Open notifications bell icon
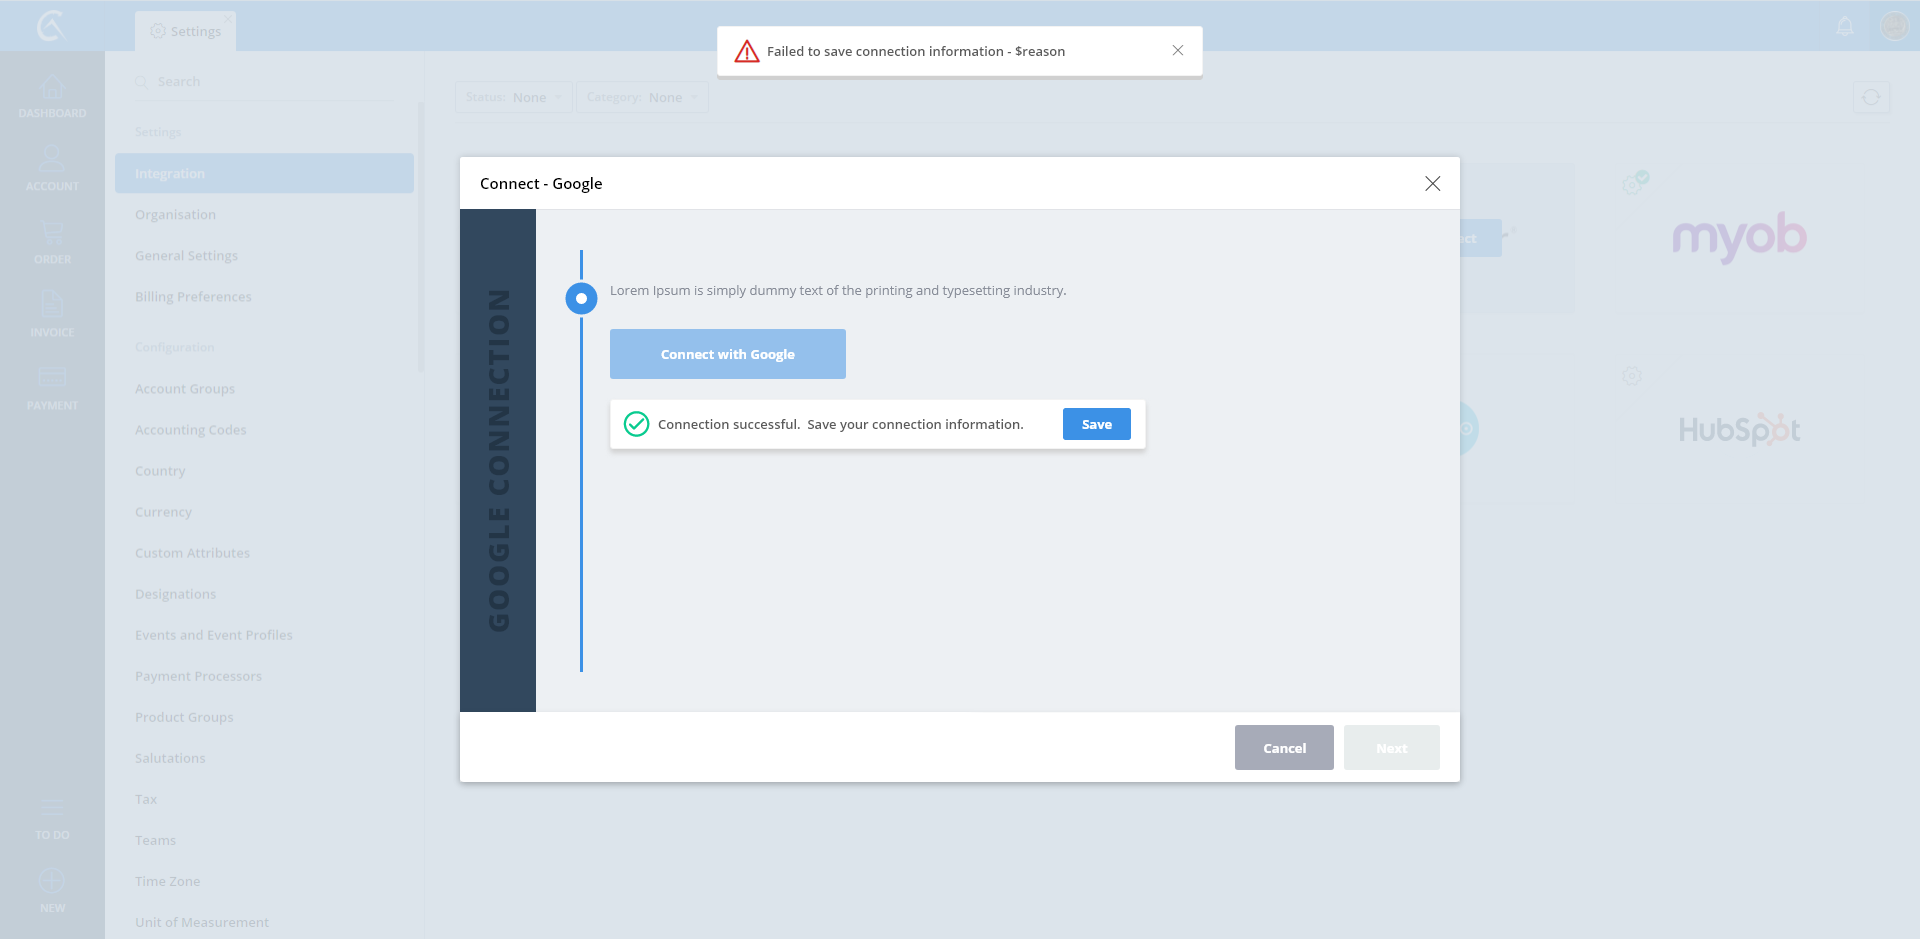 (1845, 26)
